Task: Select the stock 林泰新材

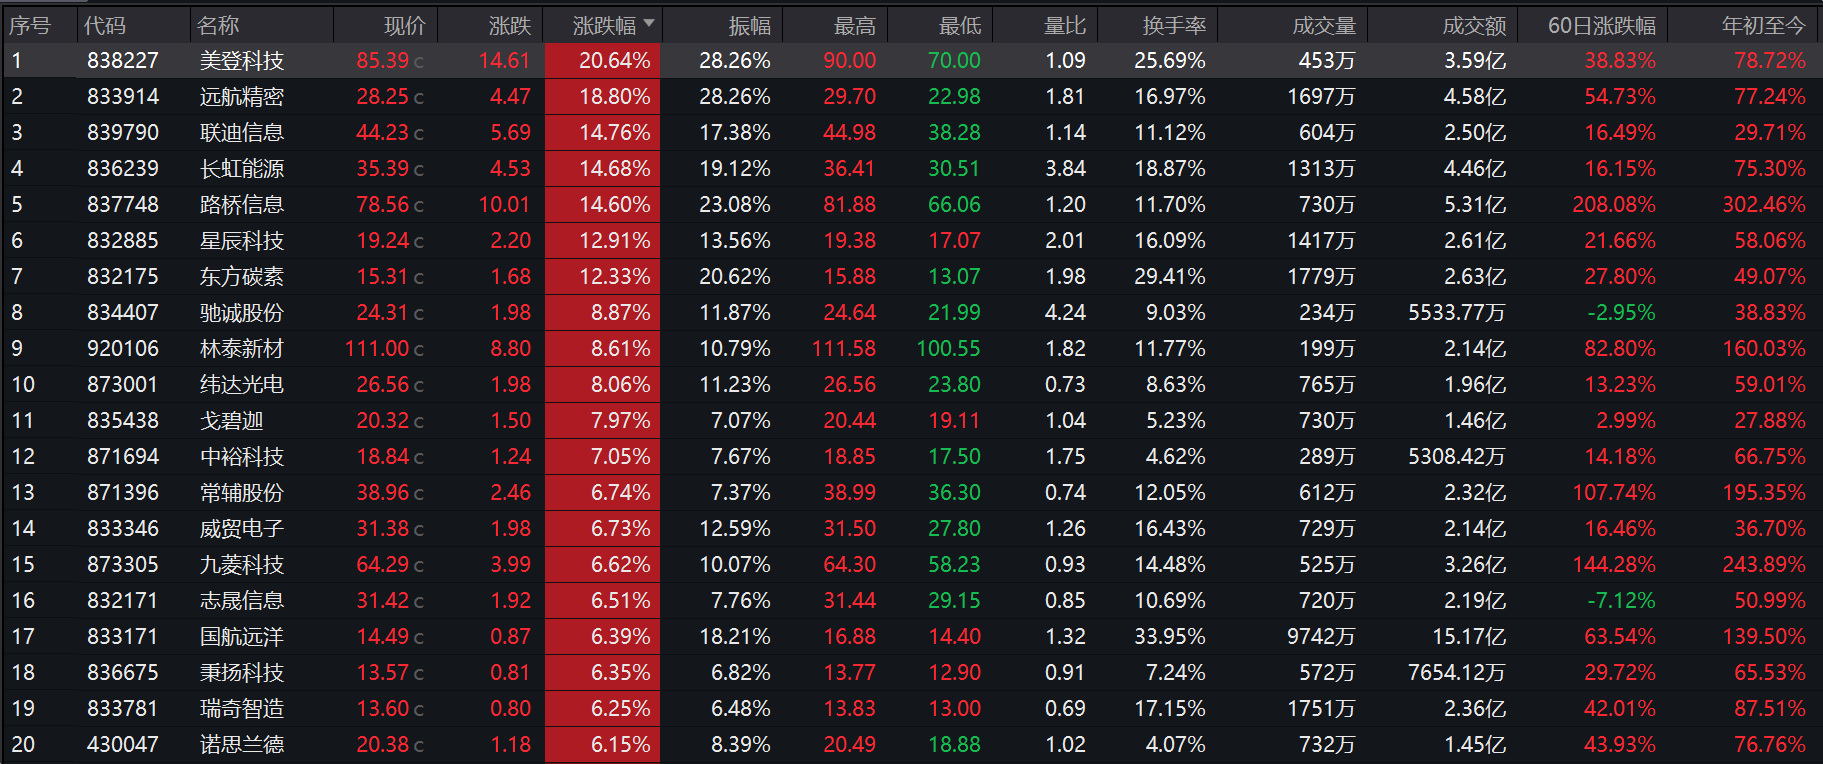Action: pyautogui.click(x=242, y=349)
